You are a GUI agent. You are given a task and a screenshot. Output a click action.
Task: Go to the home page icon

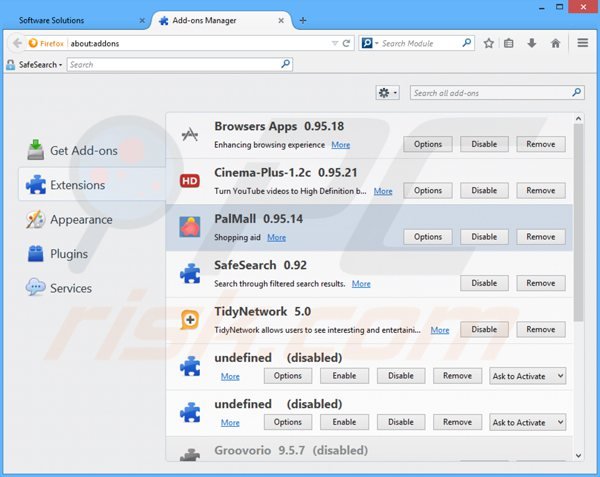[x=555, y=43]
